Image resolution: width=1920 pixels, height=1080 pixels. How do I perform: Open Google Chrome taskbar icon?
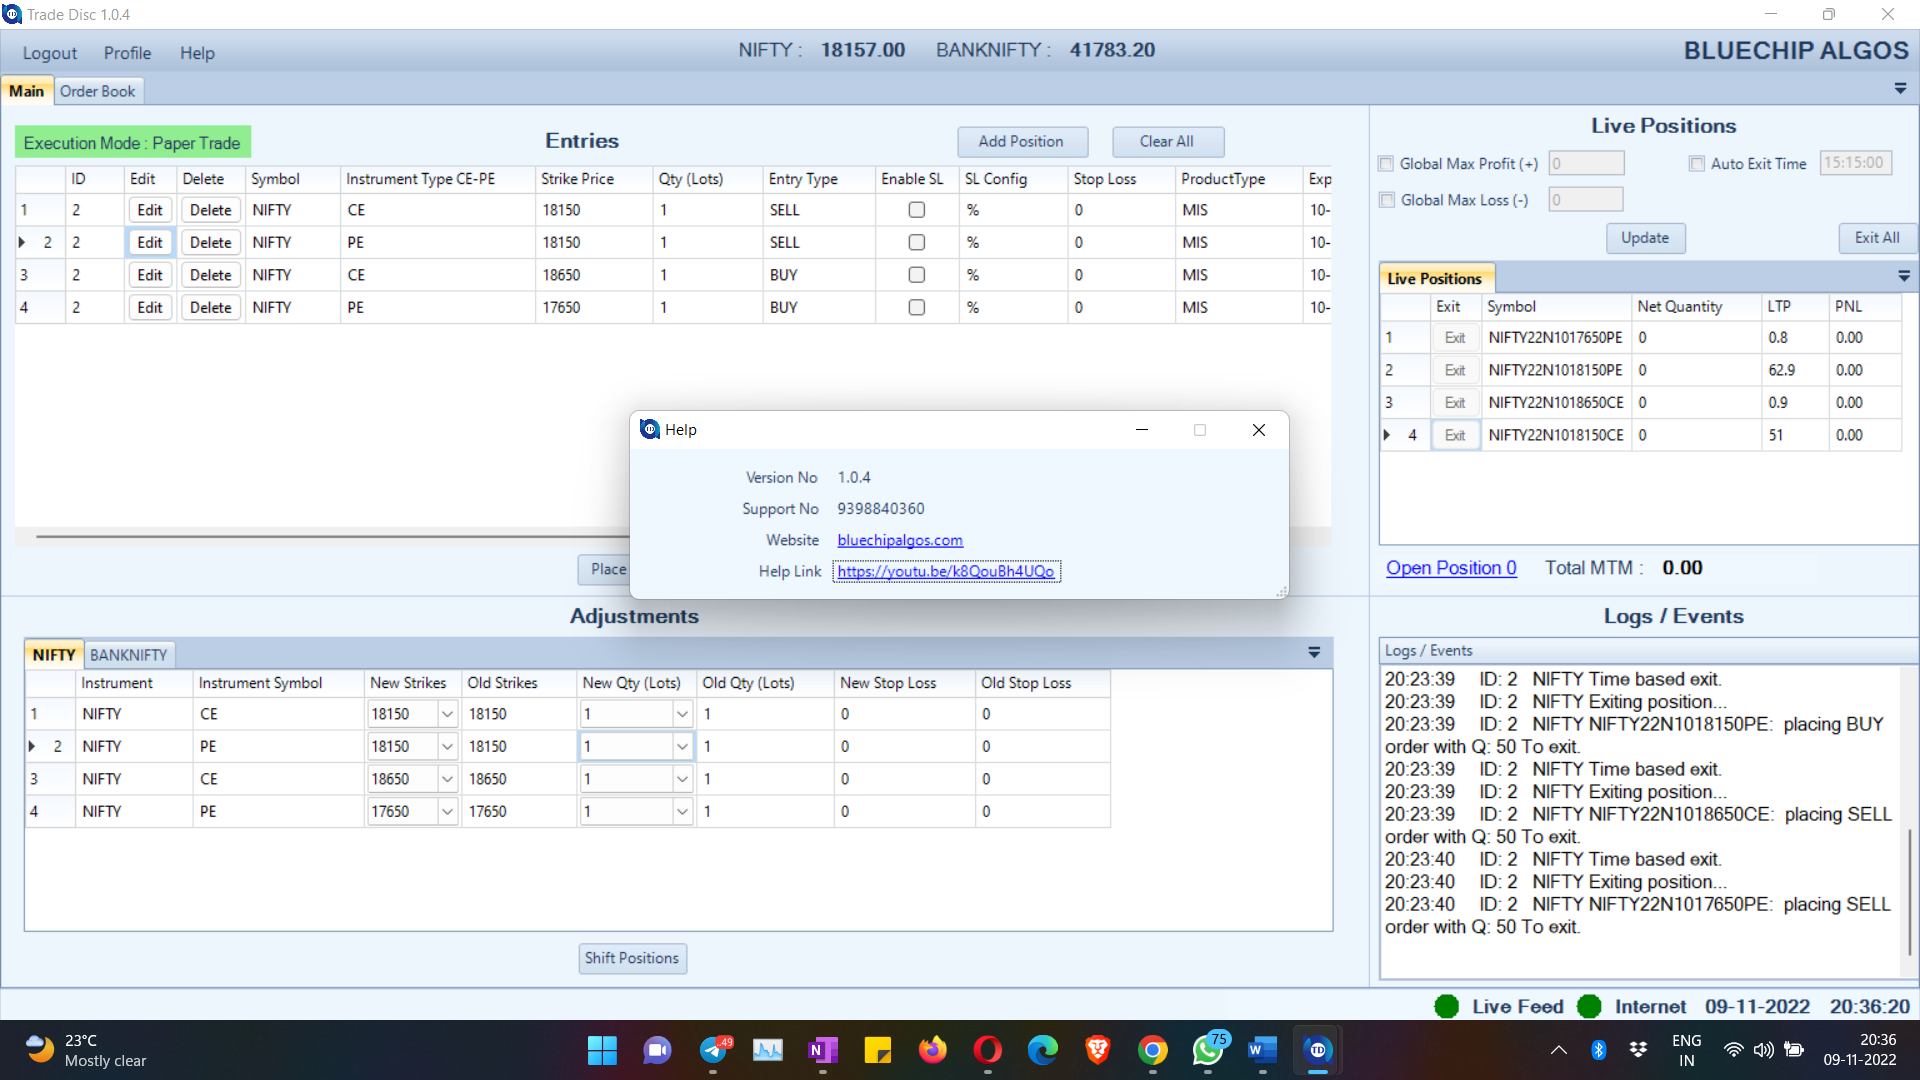click(1153, 1050)
